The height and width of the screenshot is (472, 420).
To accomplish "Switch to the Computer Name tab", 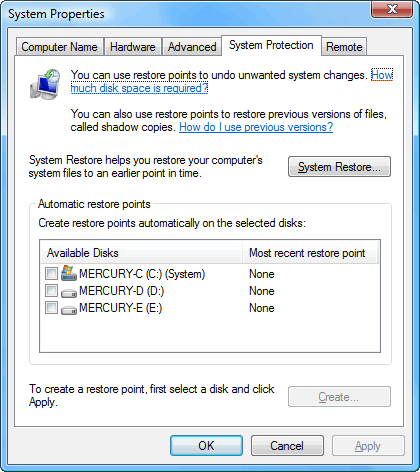I will tap(59, 47).
